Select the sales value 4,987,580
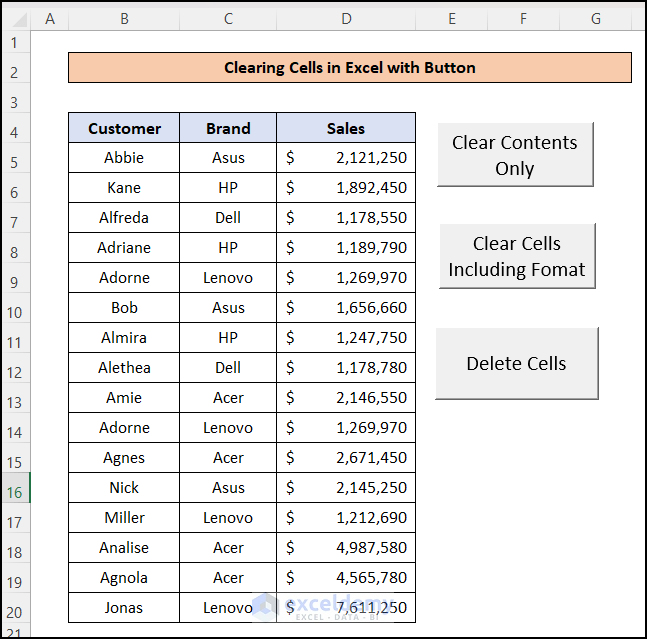 [x=346, y=548]
